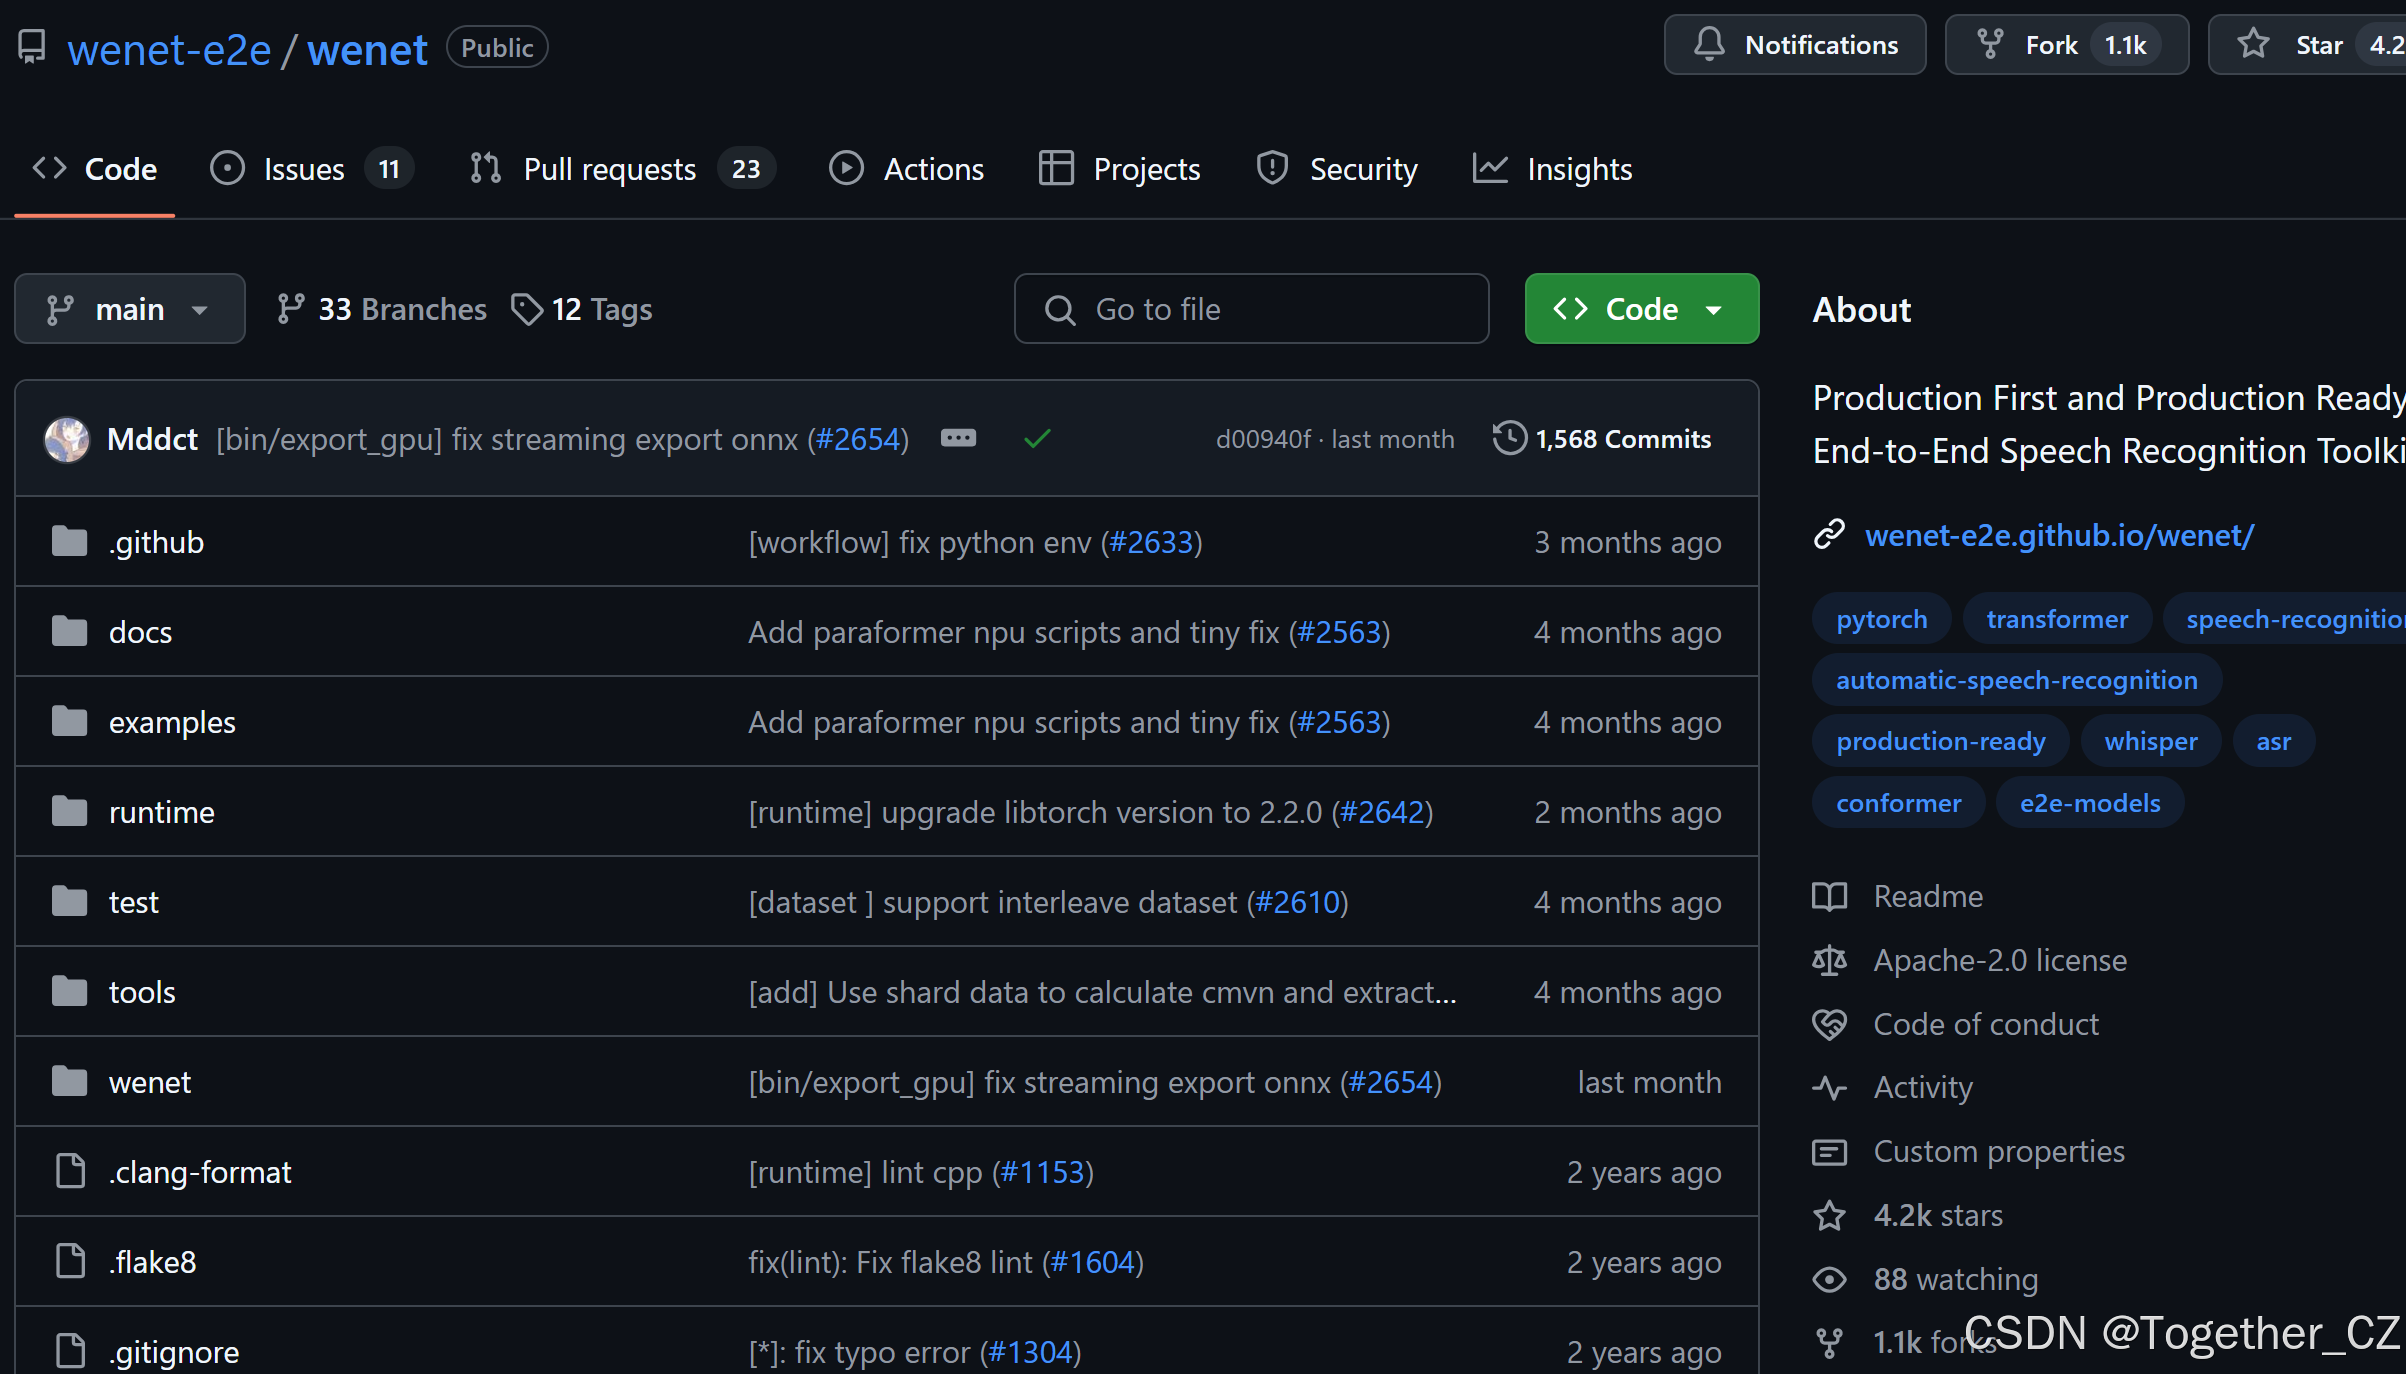
Task: Open Mddct's avatar profile picture
Action: point(67,439)
